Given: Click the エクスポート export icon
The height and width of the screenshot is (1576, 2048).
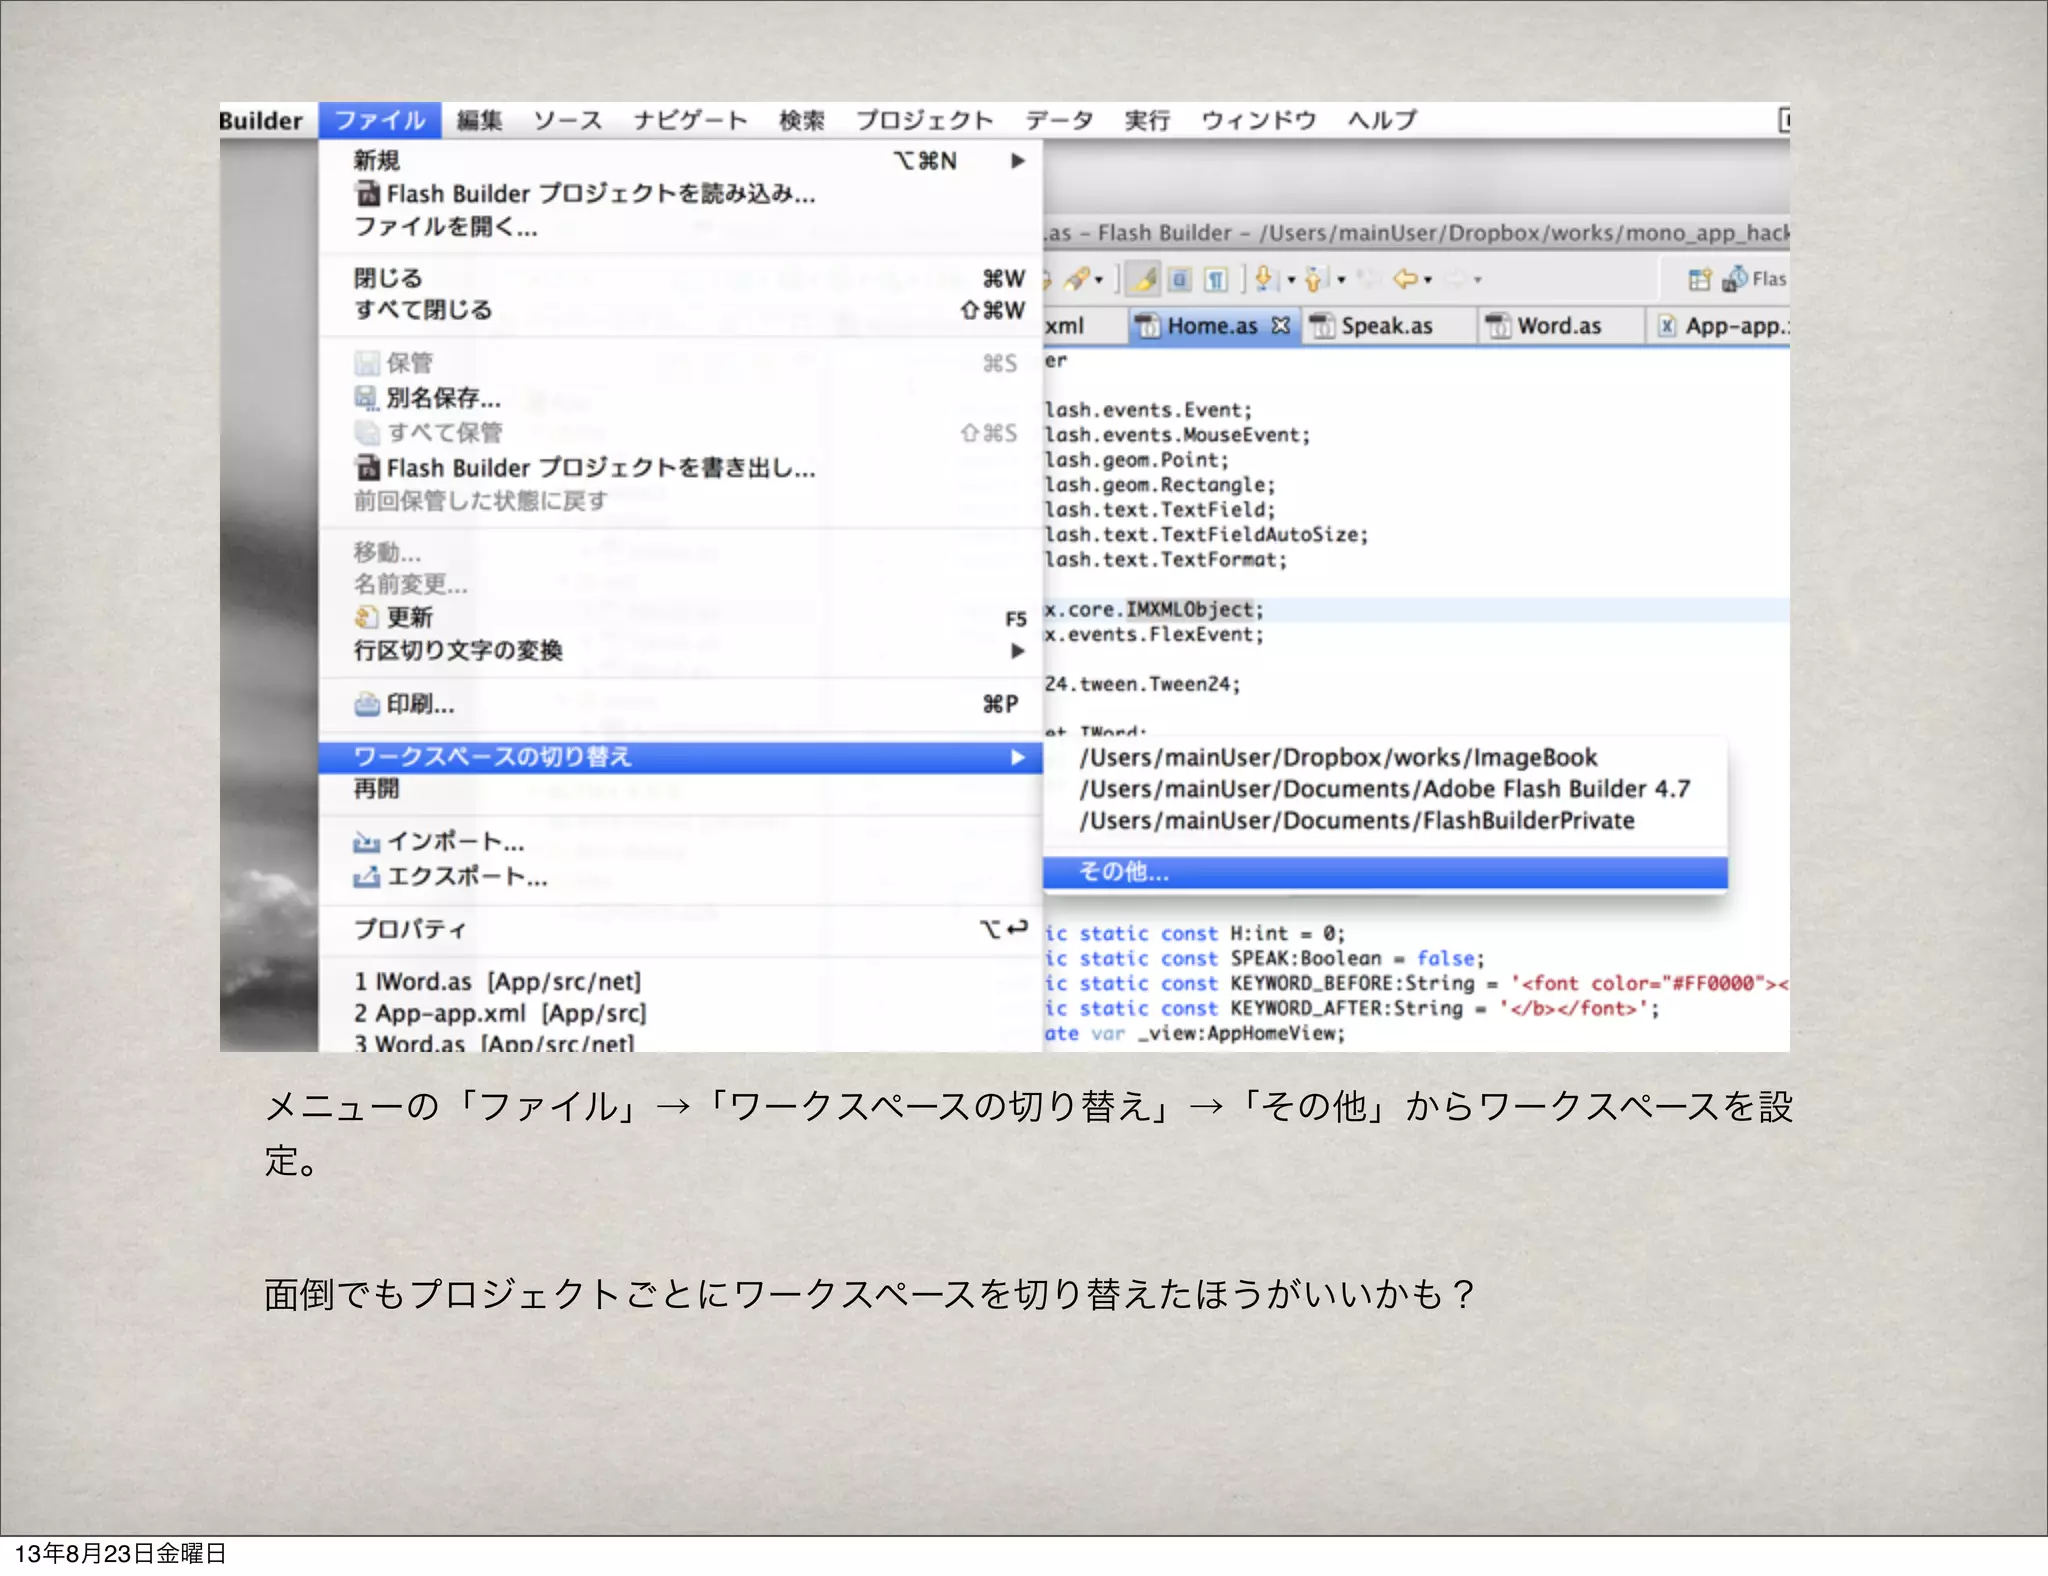Looking at the screenshot, I should coord(367,876).
